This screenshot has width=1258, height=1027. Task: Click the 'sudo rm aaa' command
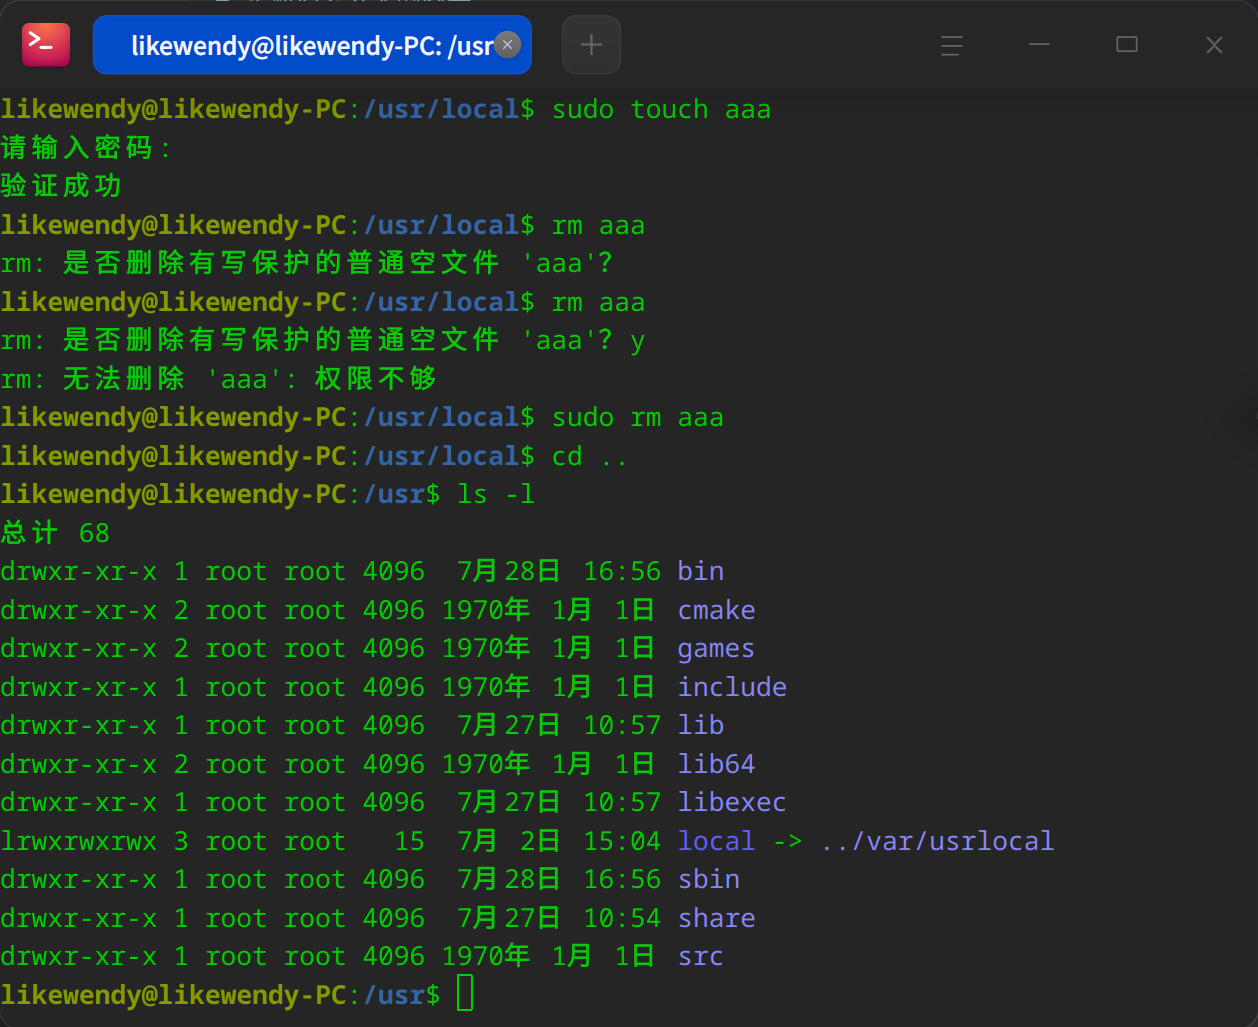(x=638, y=417)
